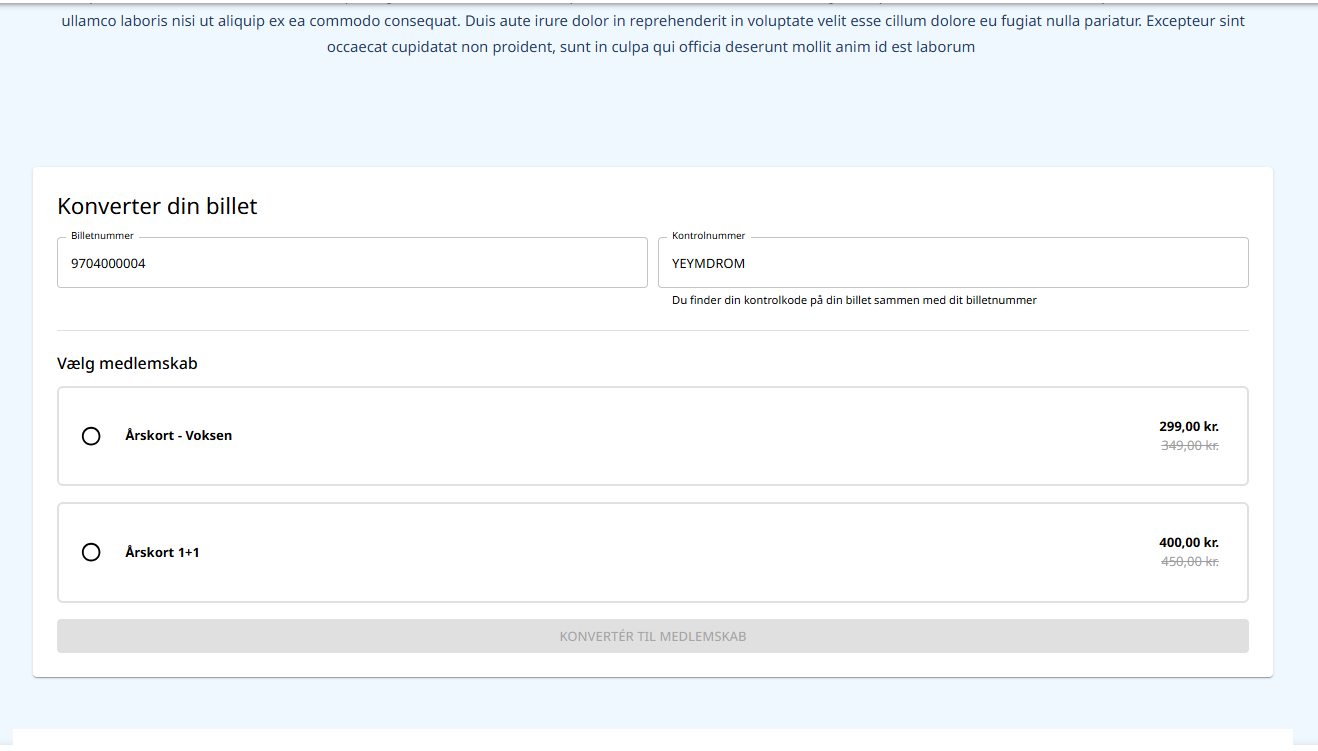
Task: Click the divider line above Vælg medlemskab
Action: (x=652, y=330)
